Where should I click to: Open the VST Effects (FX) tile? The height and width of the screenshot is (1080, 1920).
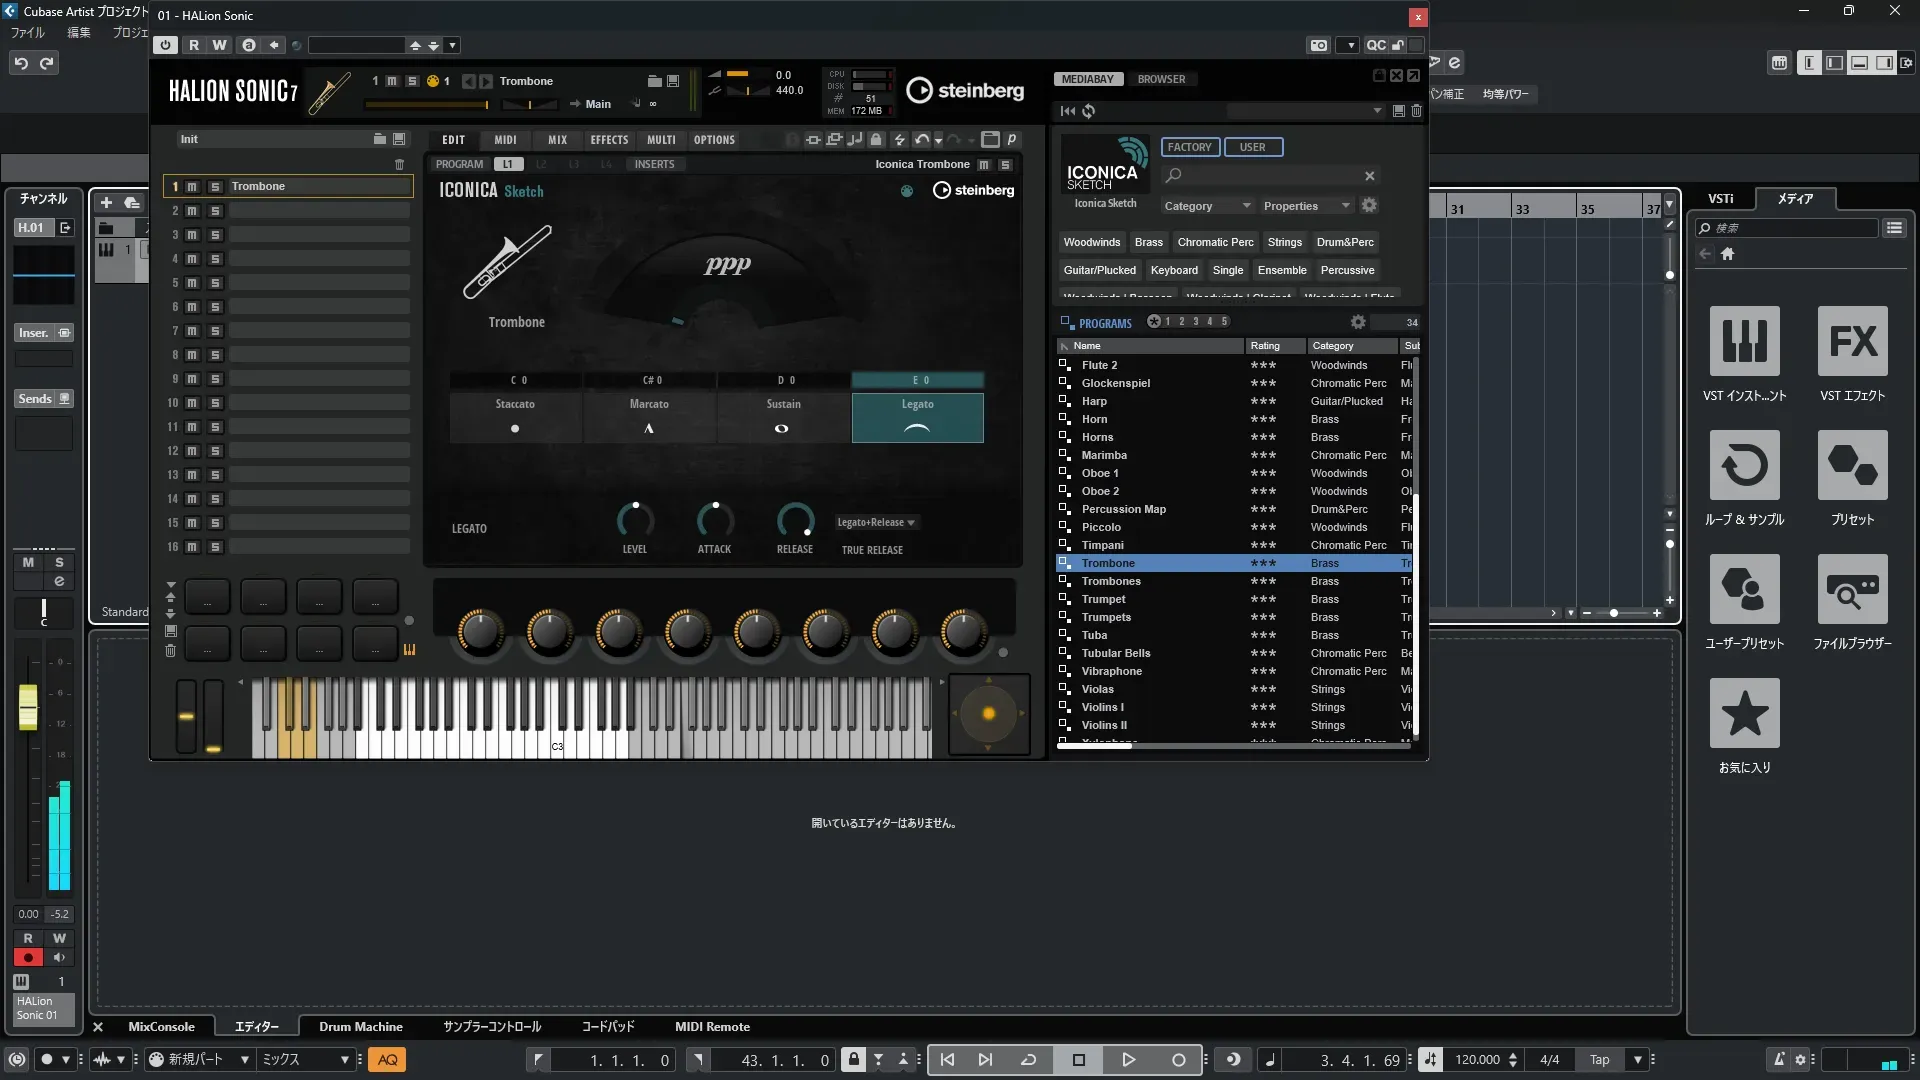[x=1852, y=341]
